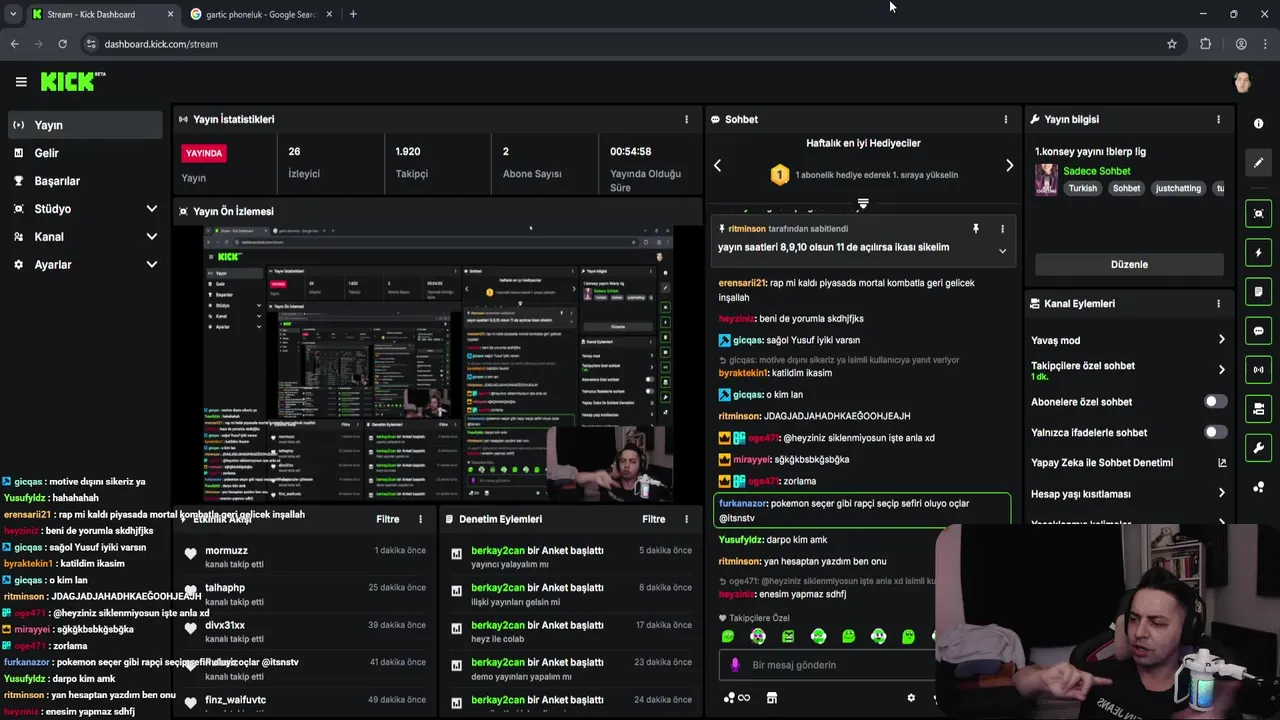Image resolution: width=1280 pixels, height=720 pixels.
Task: Open the Sohbet panel options menu
Action: [1006, 119]
